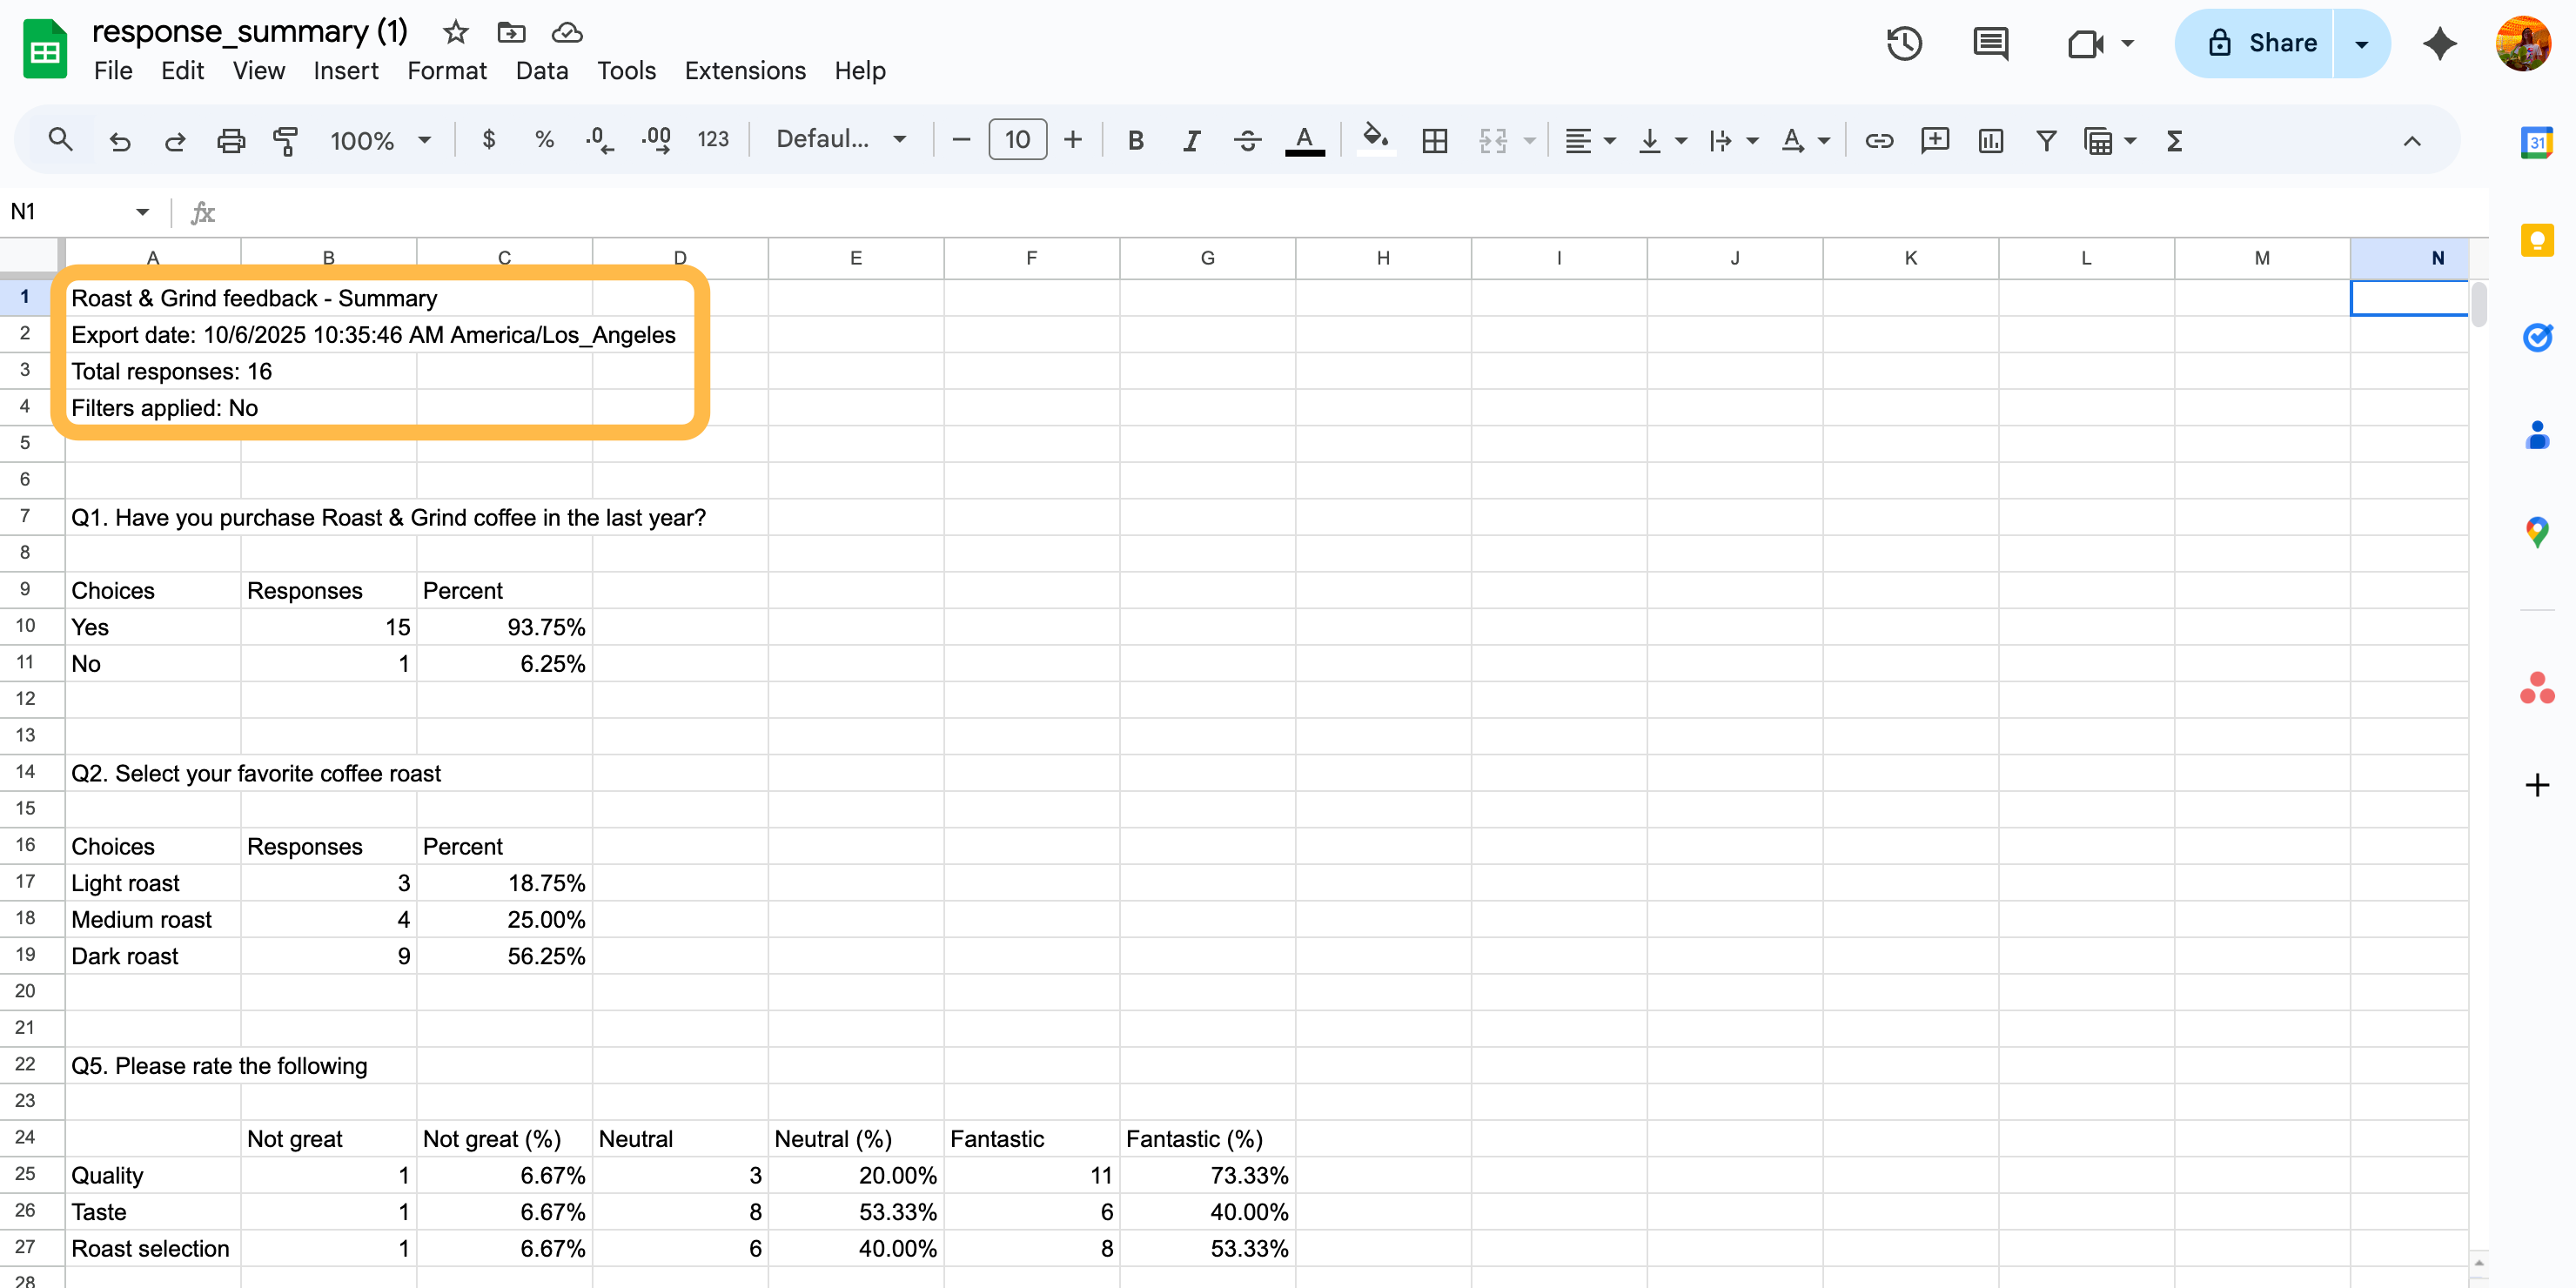Click the insert link icon

coord(1878,140)
